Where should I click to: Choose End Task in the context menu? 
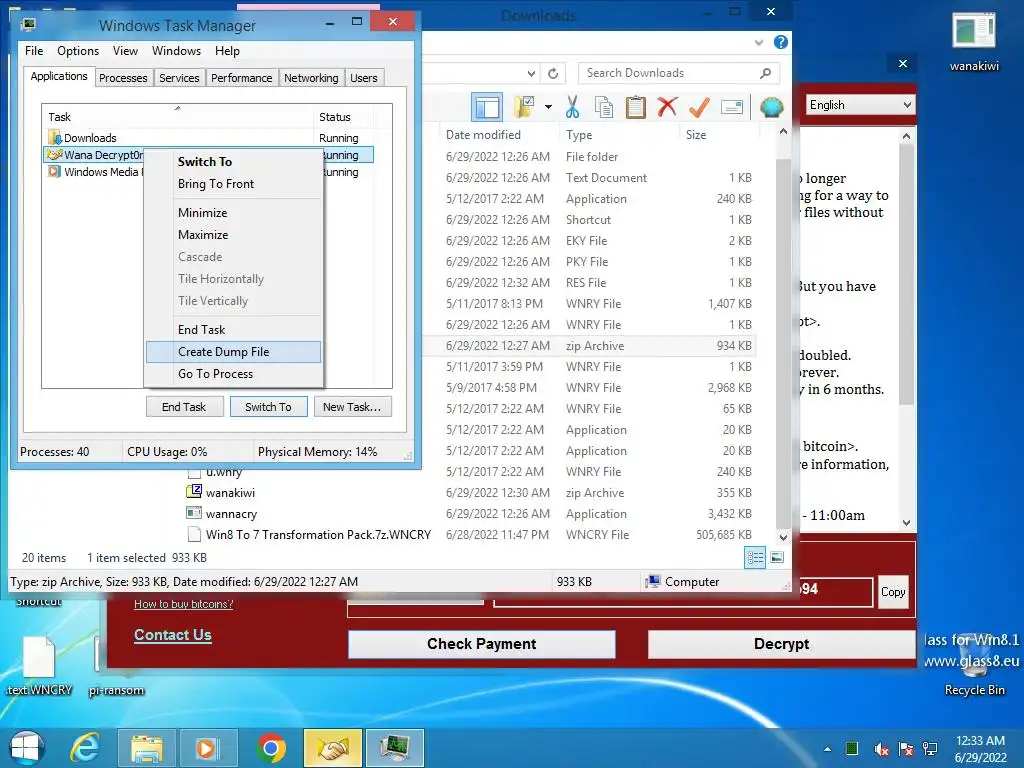(x=233, y=329)
